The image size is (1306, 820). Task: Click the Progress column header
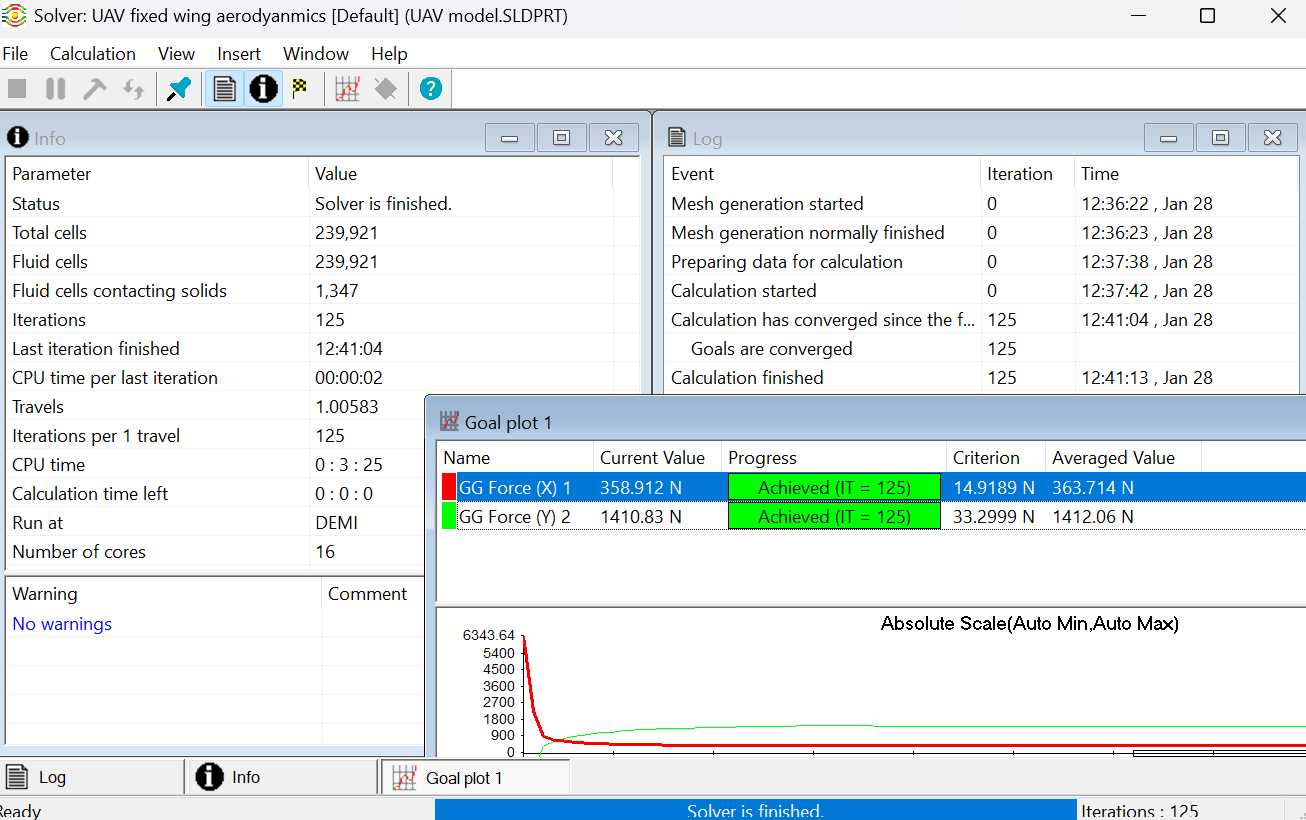[x=834, y=458]
